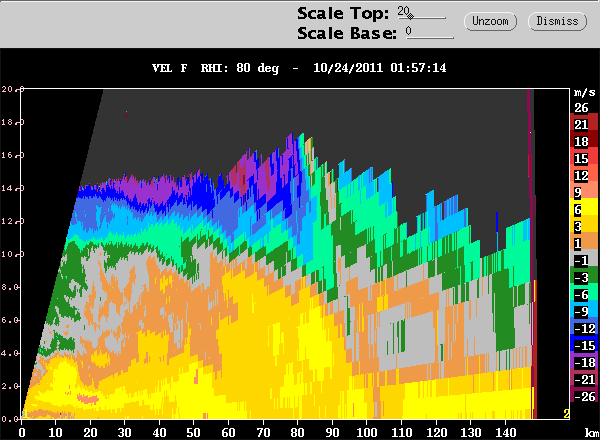Click the Unzoom button
Image resolution: width=600 pixels, height=440 pixels.
pos(494,20)
